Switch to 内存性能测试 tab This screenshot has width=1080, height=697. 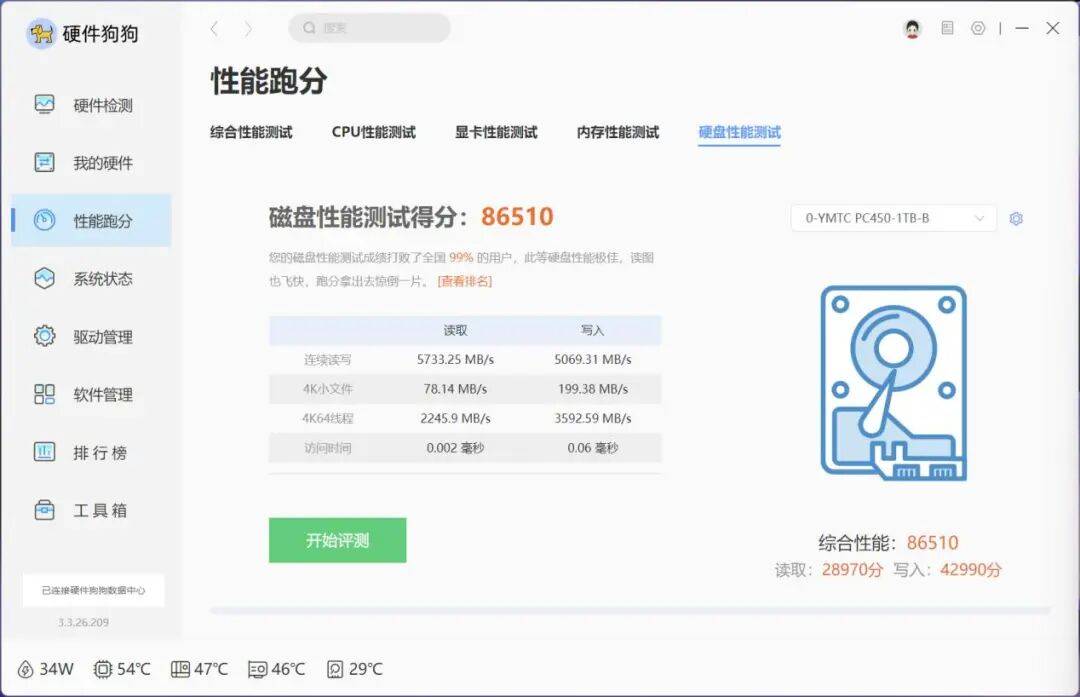(x=618, y=132)
